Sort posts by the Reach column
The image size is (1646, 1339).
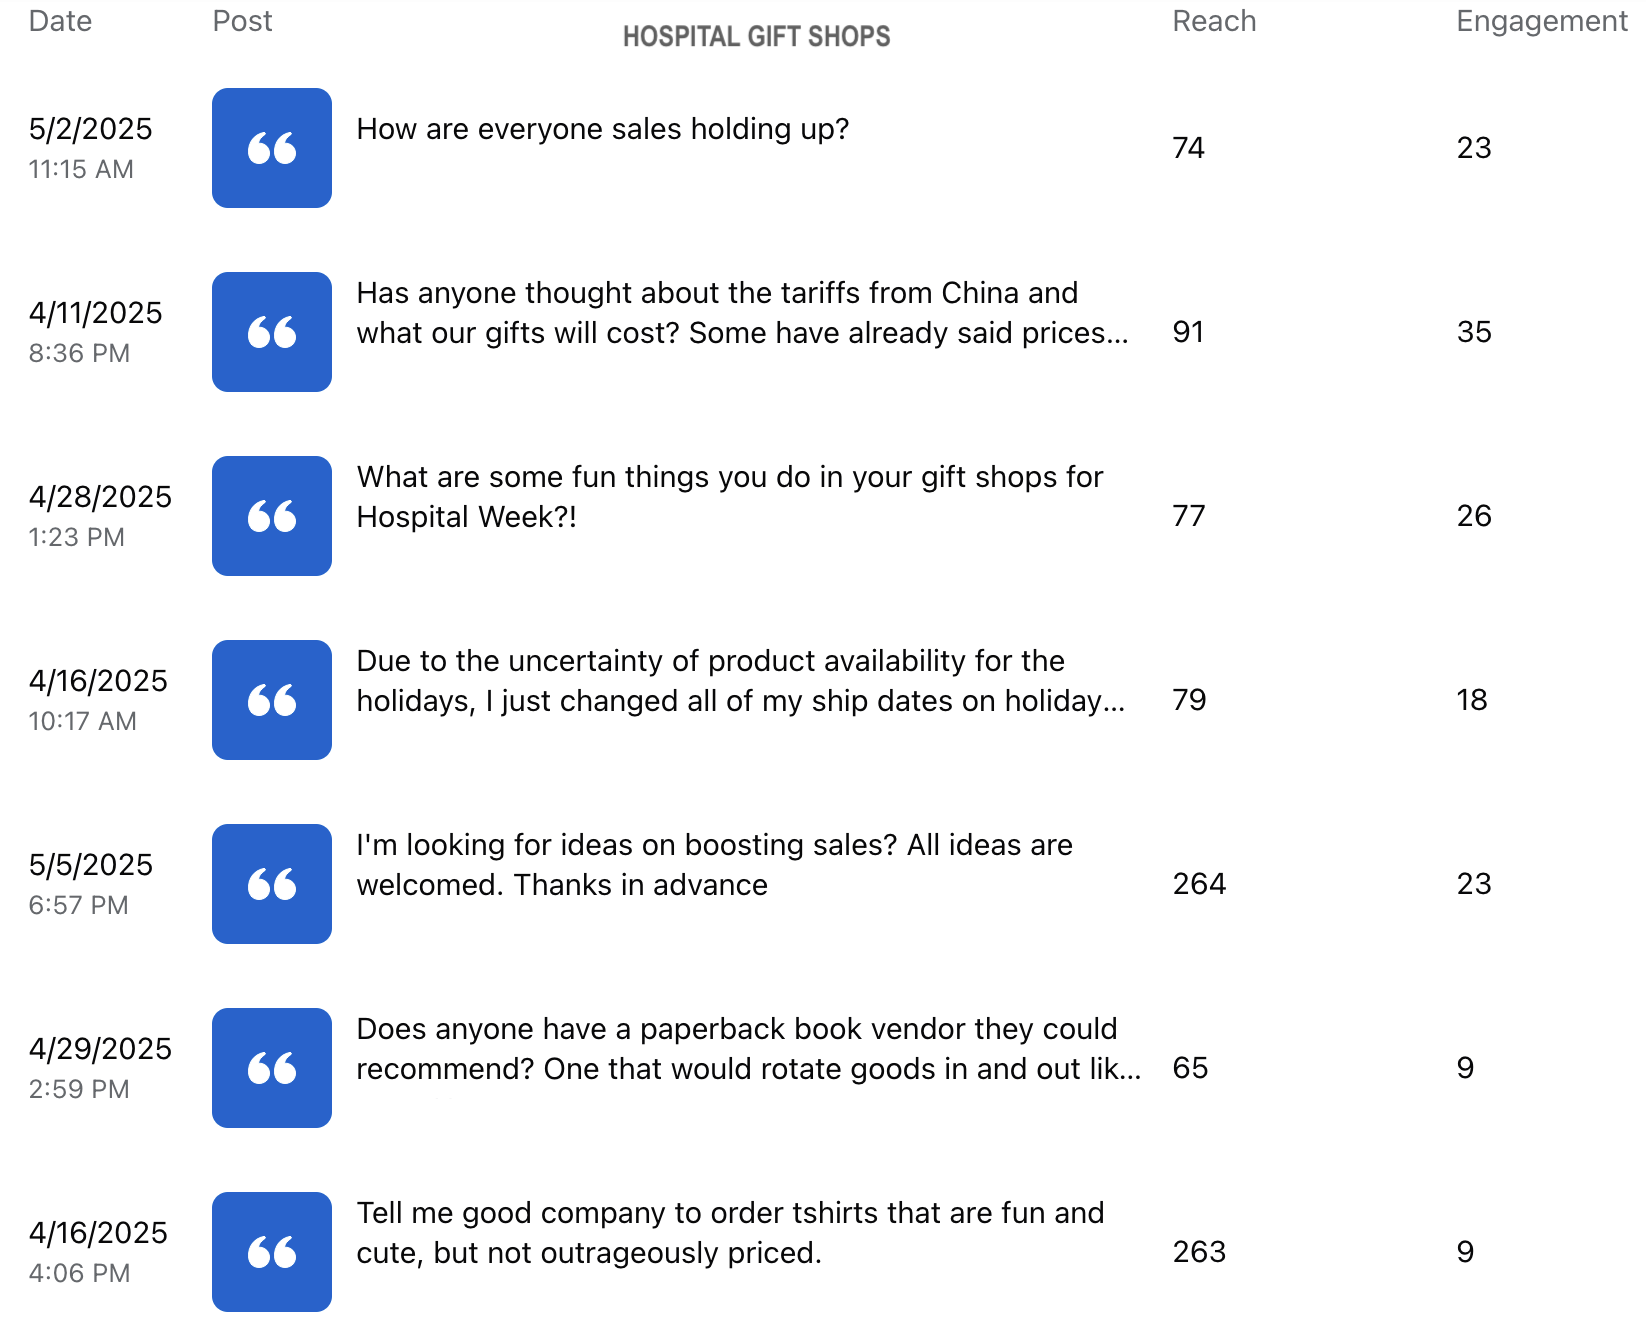(x=1214, y=21)
